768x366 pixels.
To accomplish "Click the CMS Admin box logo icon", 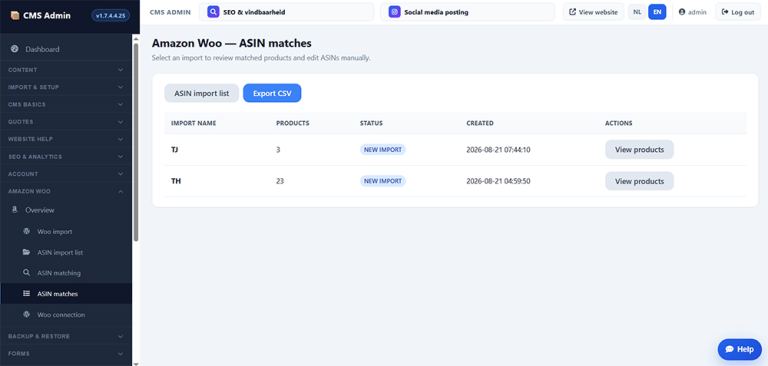I will click(15, 16).
